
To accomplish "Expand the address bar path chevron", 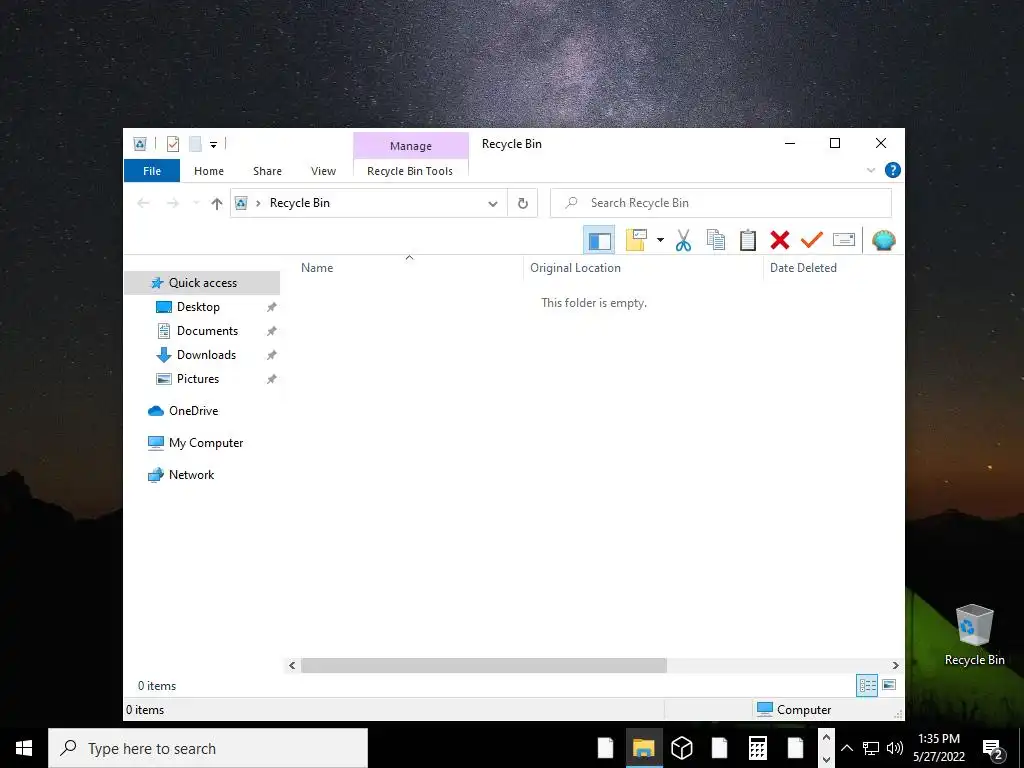I will coord(259,203).
